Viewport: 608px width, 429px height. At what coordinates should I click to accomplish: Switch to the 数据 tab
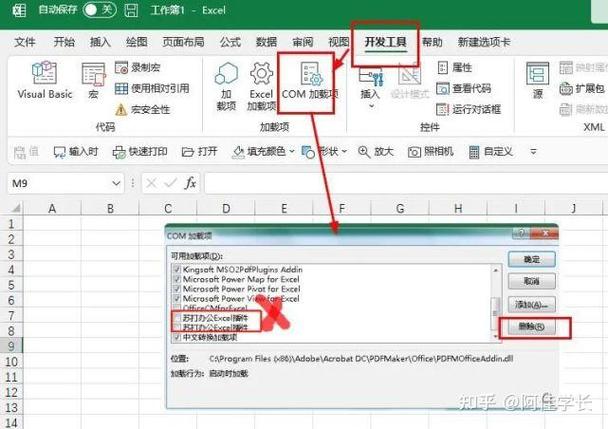coord(266,42)
